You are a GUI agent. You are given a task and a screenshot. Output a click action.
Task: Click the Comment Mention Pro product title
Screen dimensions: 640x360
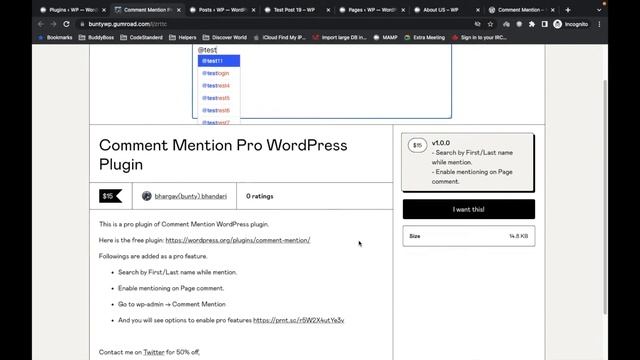223,155
